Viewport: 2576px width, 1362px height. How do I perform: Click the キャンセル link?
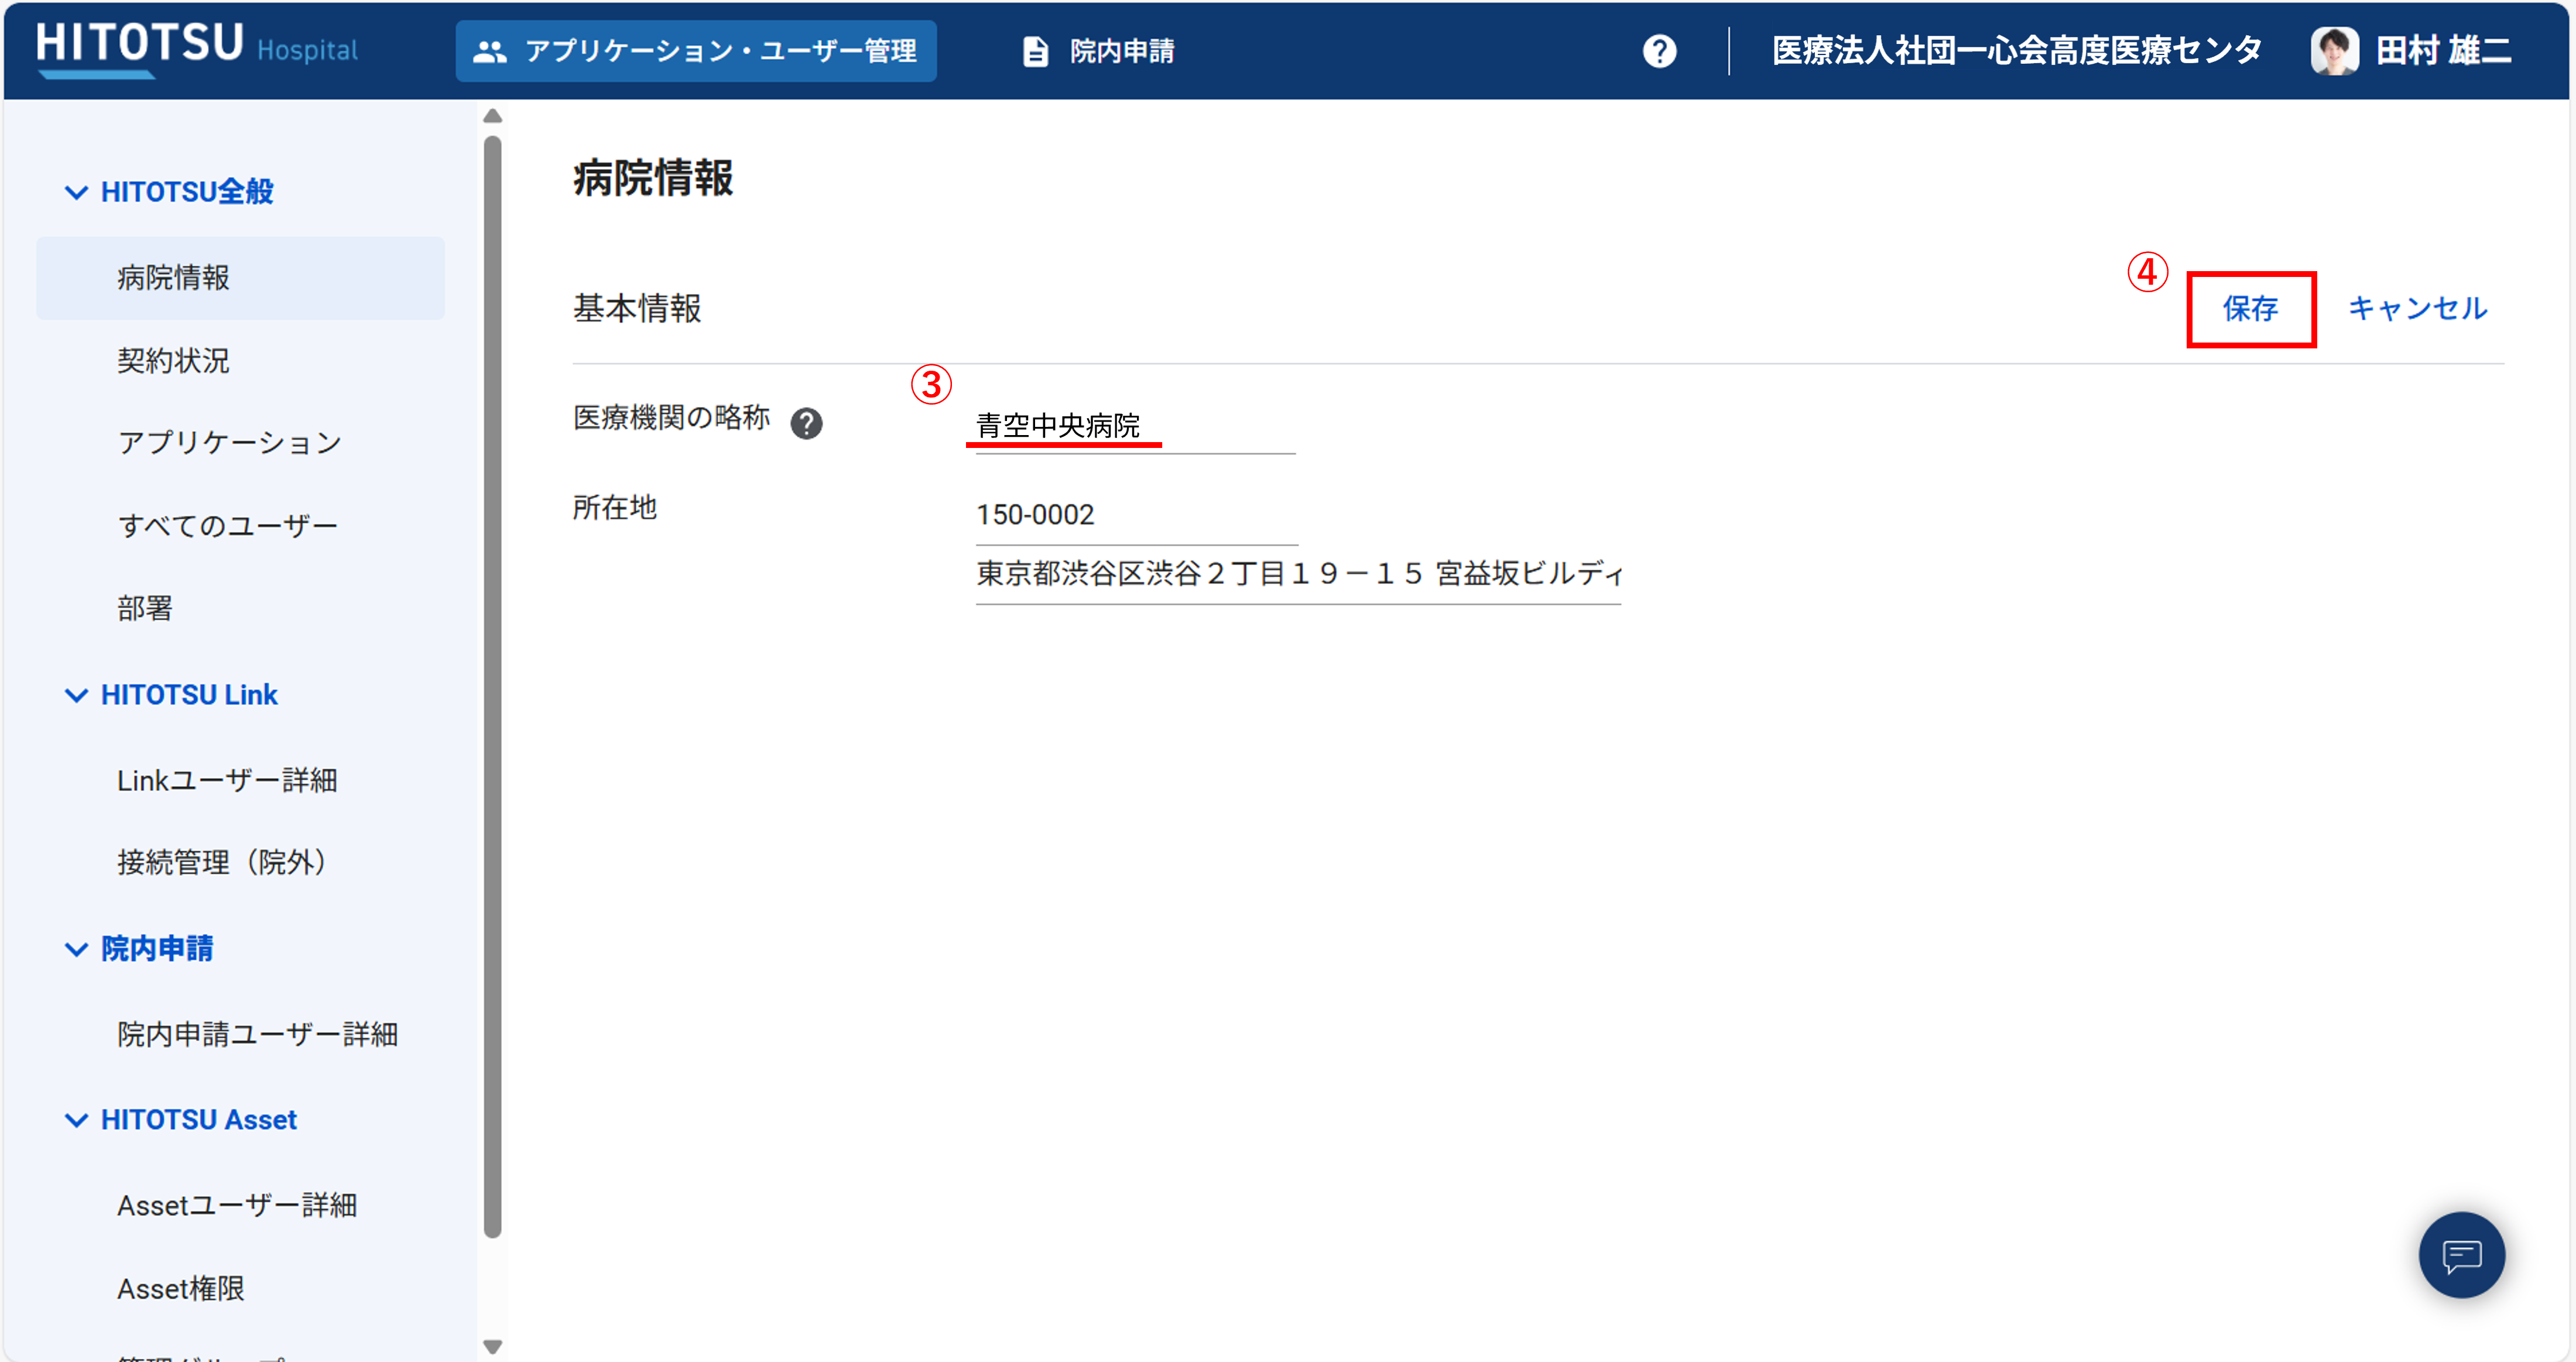2417,308
